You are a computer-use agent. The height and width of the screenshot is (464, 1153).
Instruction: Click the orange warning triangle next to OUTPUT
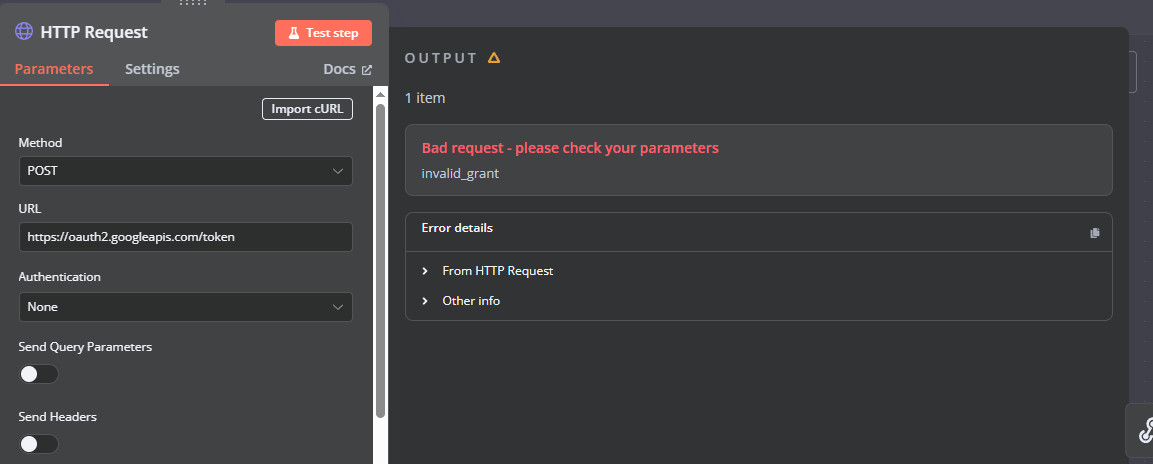pyautogui.click(x=494, y=57)
